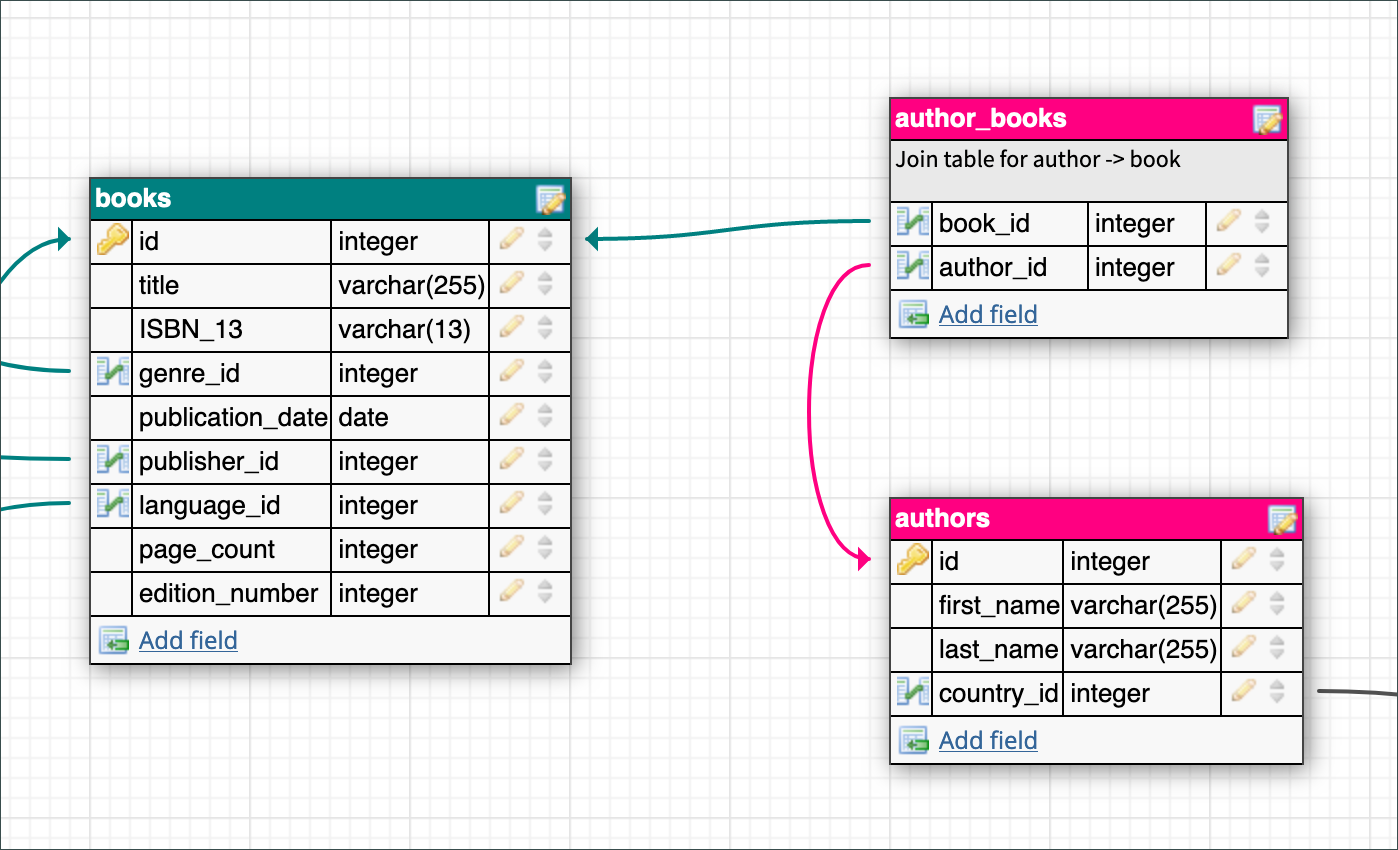Click the foreign key icon beside country_id
Screen dimensions: 1398x850
[913, 693]
